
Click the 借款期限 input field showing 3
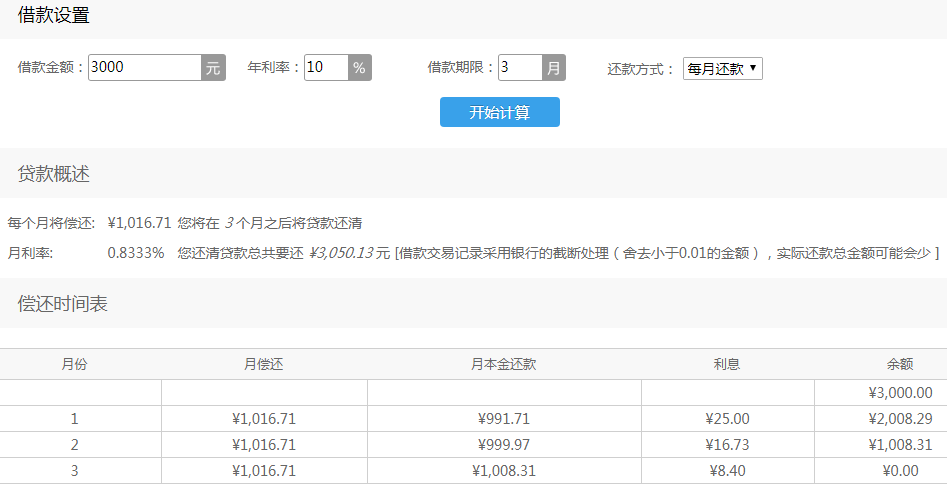pyautogui.click(x=520, y=67)
